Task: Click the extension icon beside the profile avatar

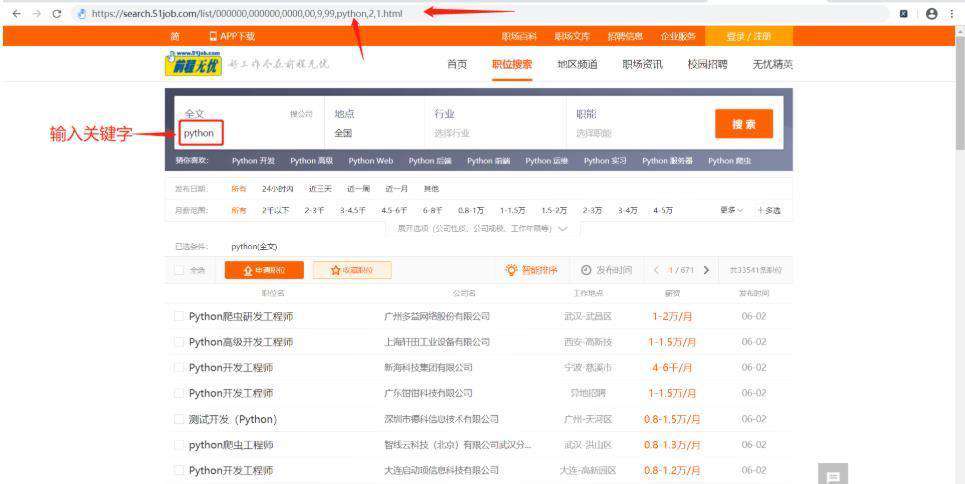Action: (x=904, y=14)
